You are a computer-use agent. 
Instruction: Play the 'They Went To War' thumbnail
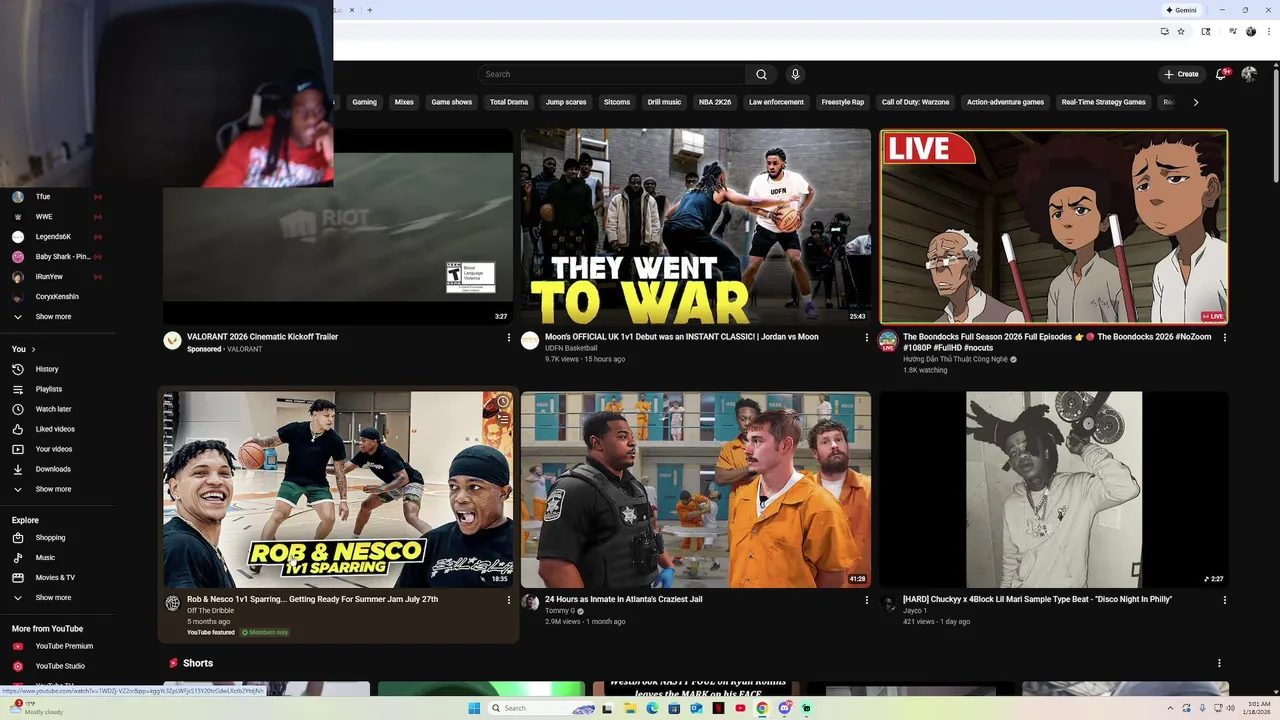[696, 226]
